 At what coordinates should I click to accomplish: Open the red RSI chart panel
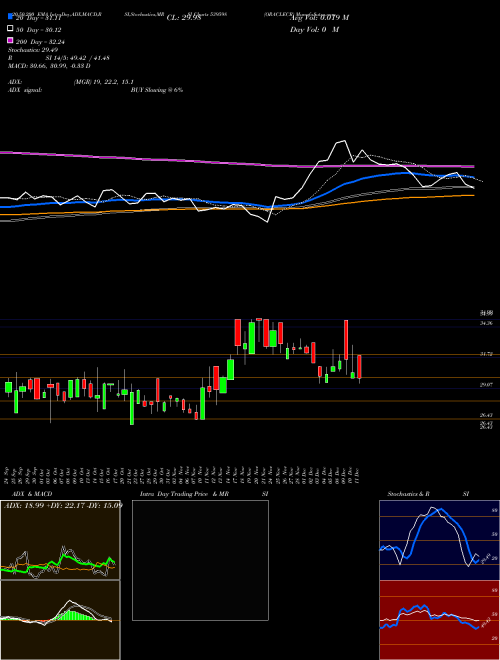coord(440,620)
